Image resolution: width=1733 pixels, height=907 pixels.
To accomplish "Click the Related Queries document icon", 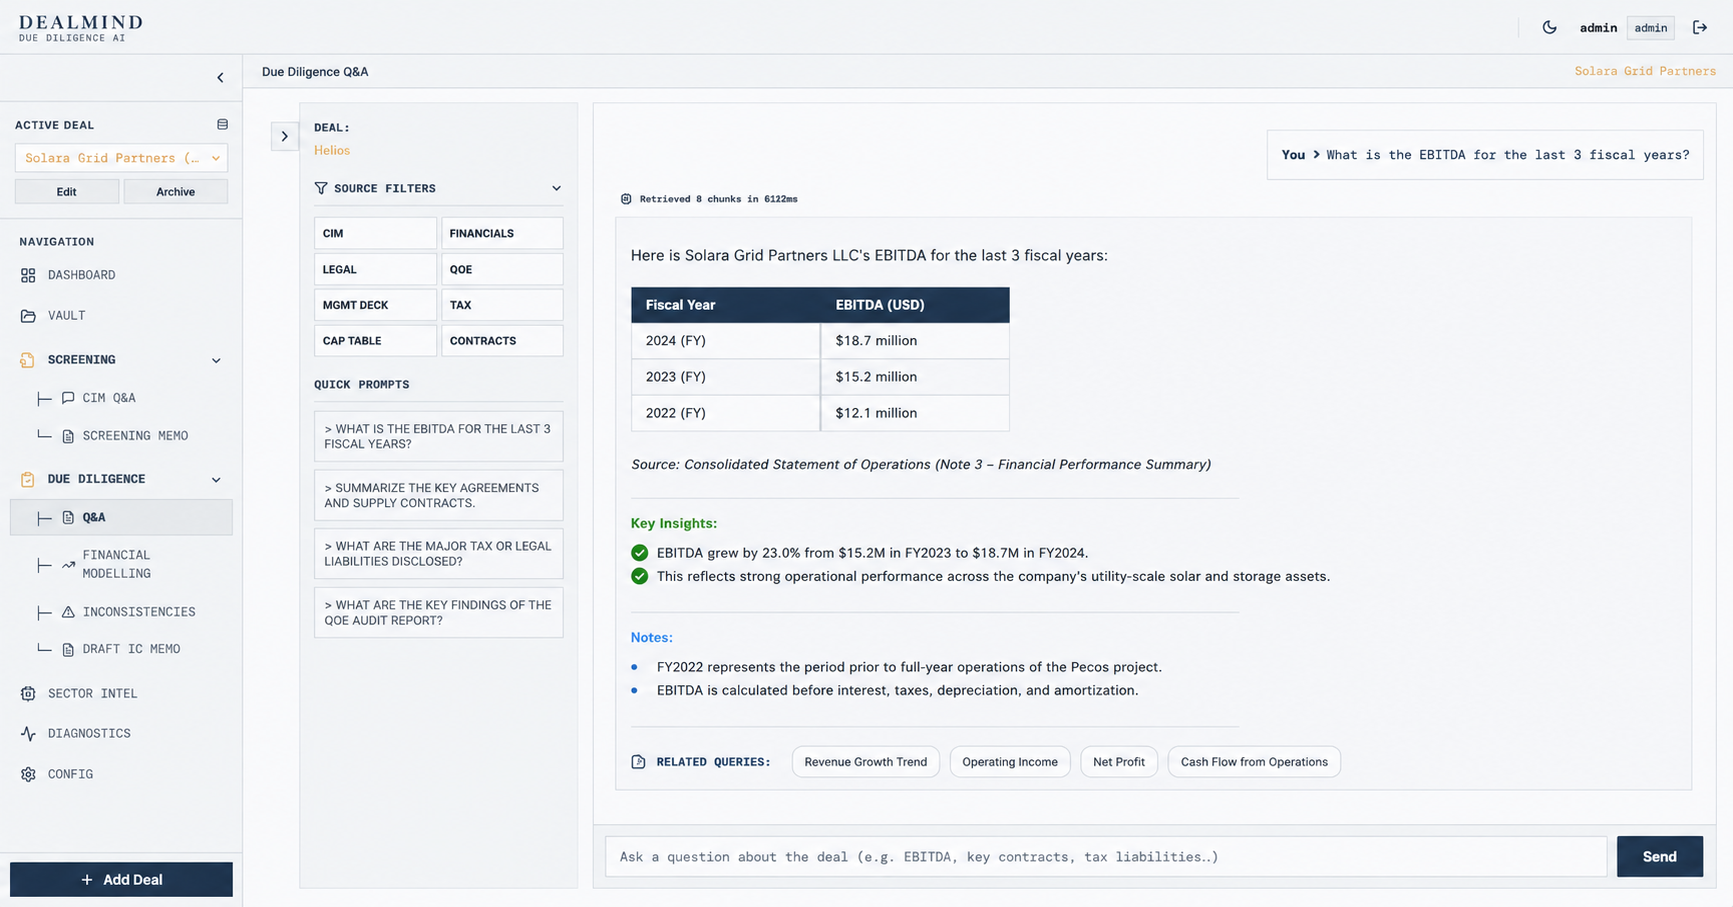I will click(x=639, y=762).
